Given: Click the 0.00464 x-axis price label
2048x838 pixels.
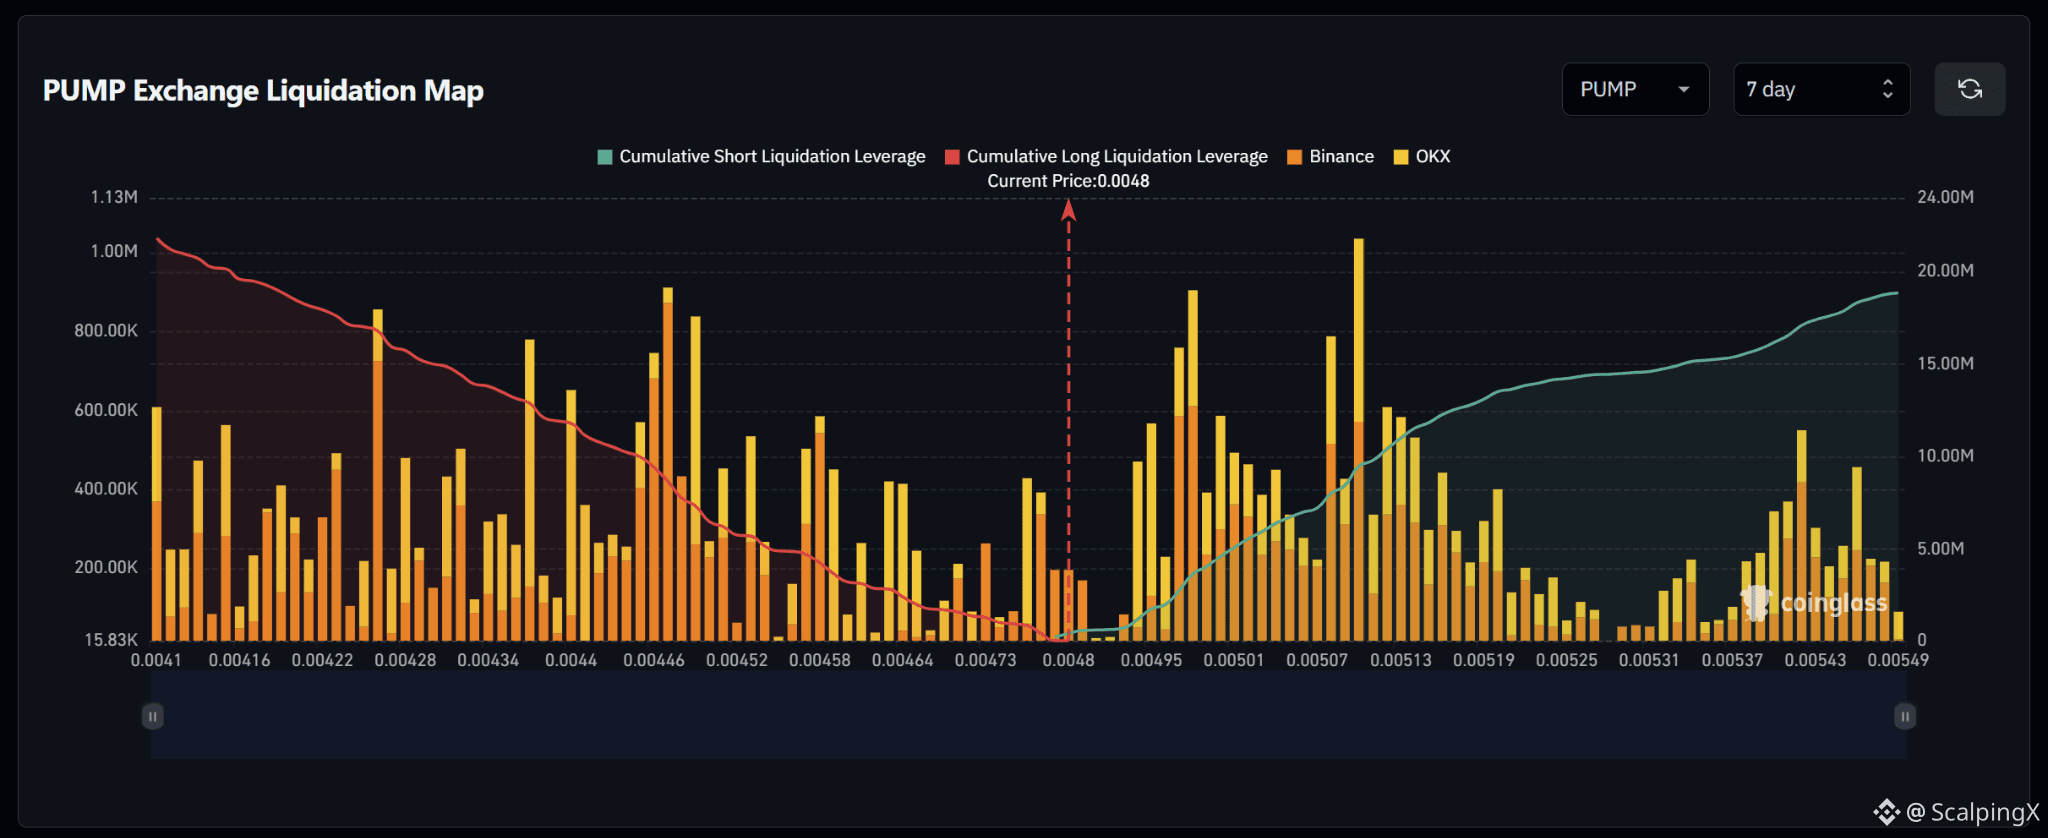Looking at the screenshot, I should pos(902,660).
